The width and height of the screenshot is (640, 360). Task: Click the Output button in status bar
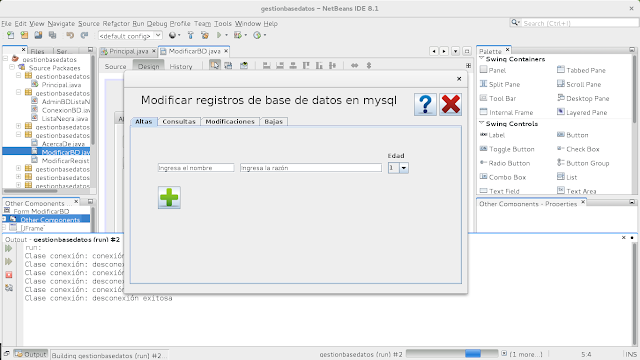pyautogui.click(x=31, y=354)
